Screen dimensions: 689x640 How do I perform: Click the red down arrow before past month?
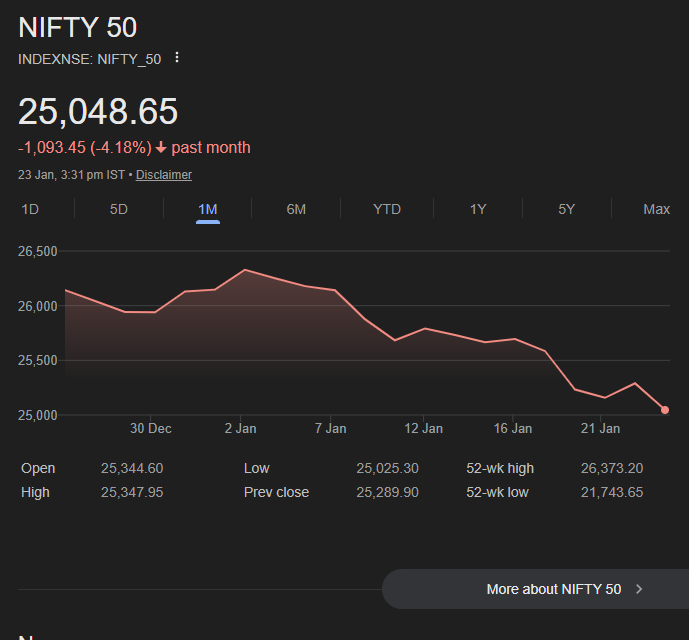pos(161,148)
